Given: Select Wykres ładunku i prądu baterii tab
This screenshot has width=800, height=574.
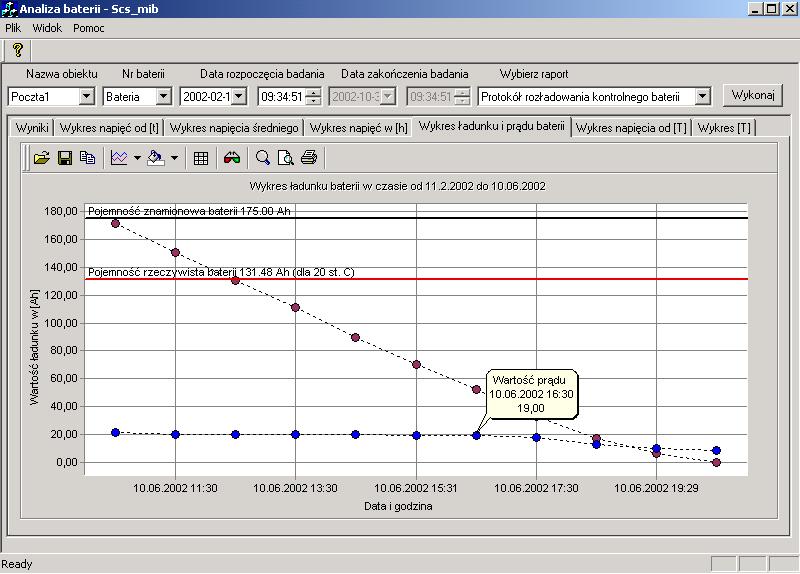Looking at the screenshot, I should click(x=492, y=126).
